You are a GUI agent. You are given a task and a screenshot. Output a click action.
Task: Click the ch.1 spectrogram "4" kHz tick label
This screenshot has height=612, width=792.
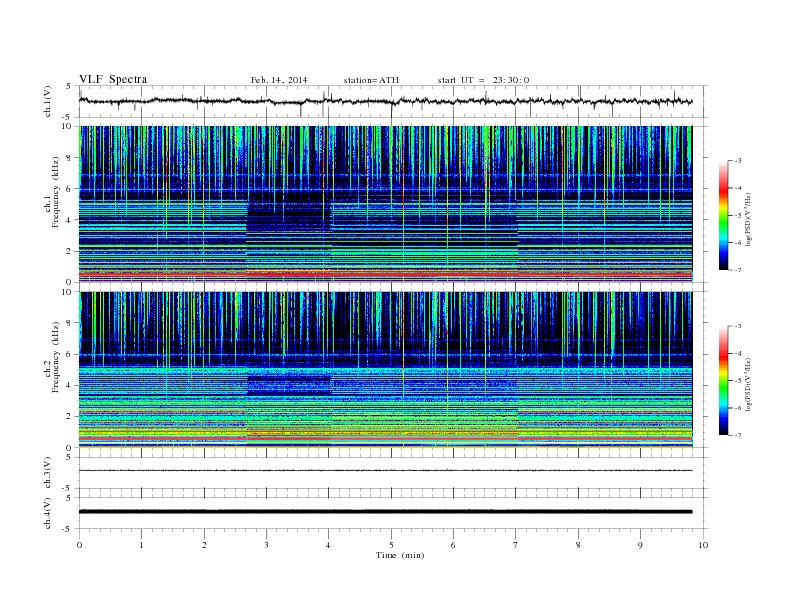coord(70,220)
